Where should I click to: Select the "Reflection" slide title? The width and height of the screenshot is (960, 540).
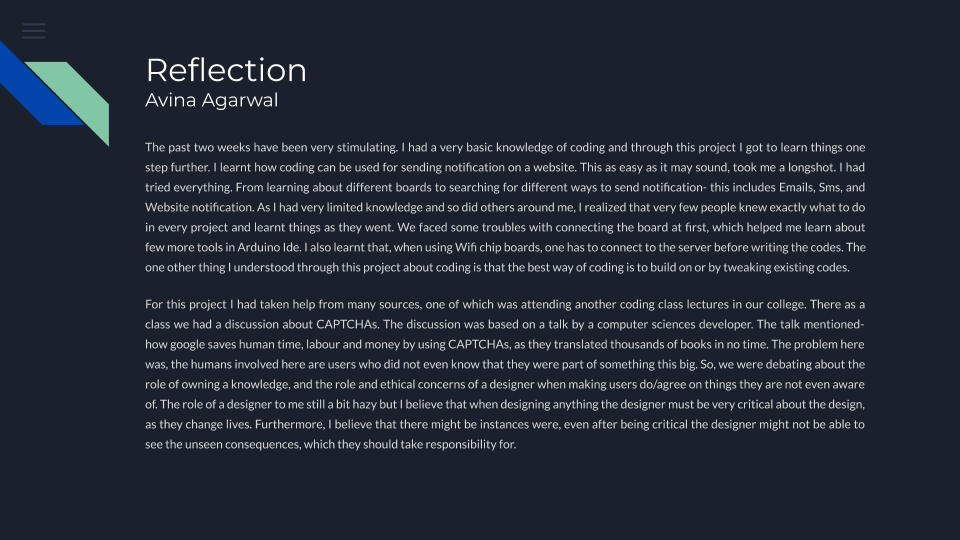pyautogui.click(x=226, y=70)
